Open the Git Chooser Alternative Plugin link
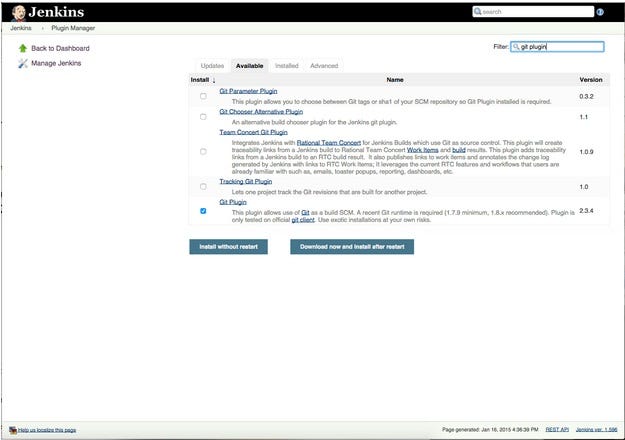 coord(261,112)
